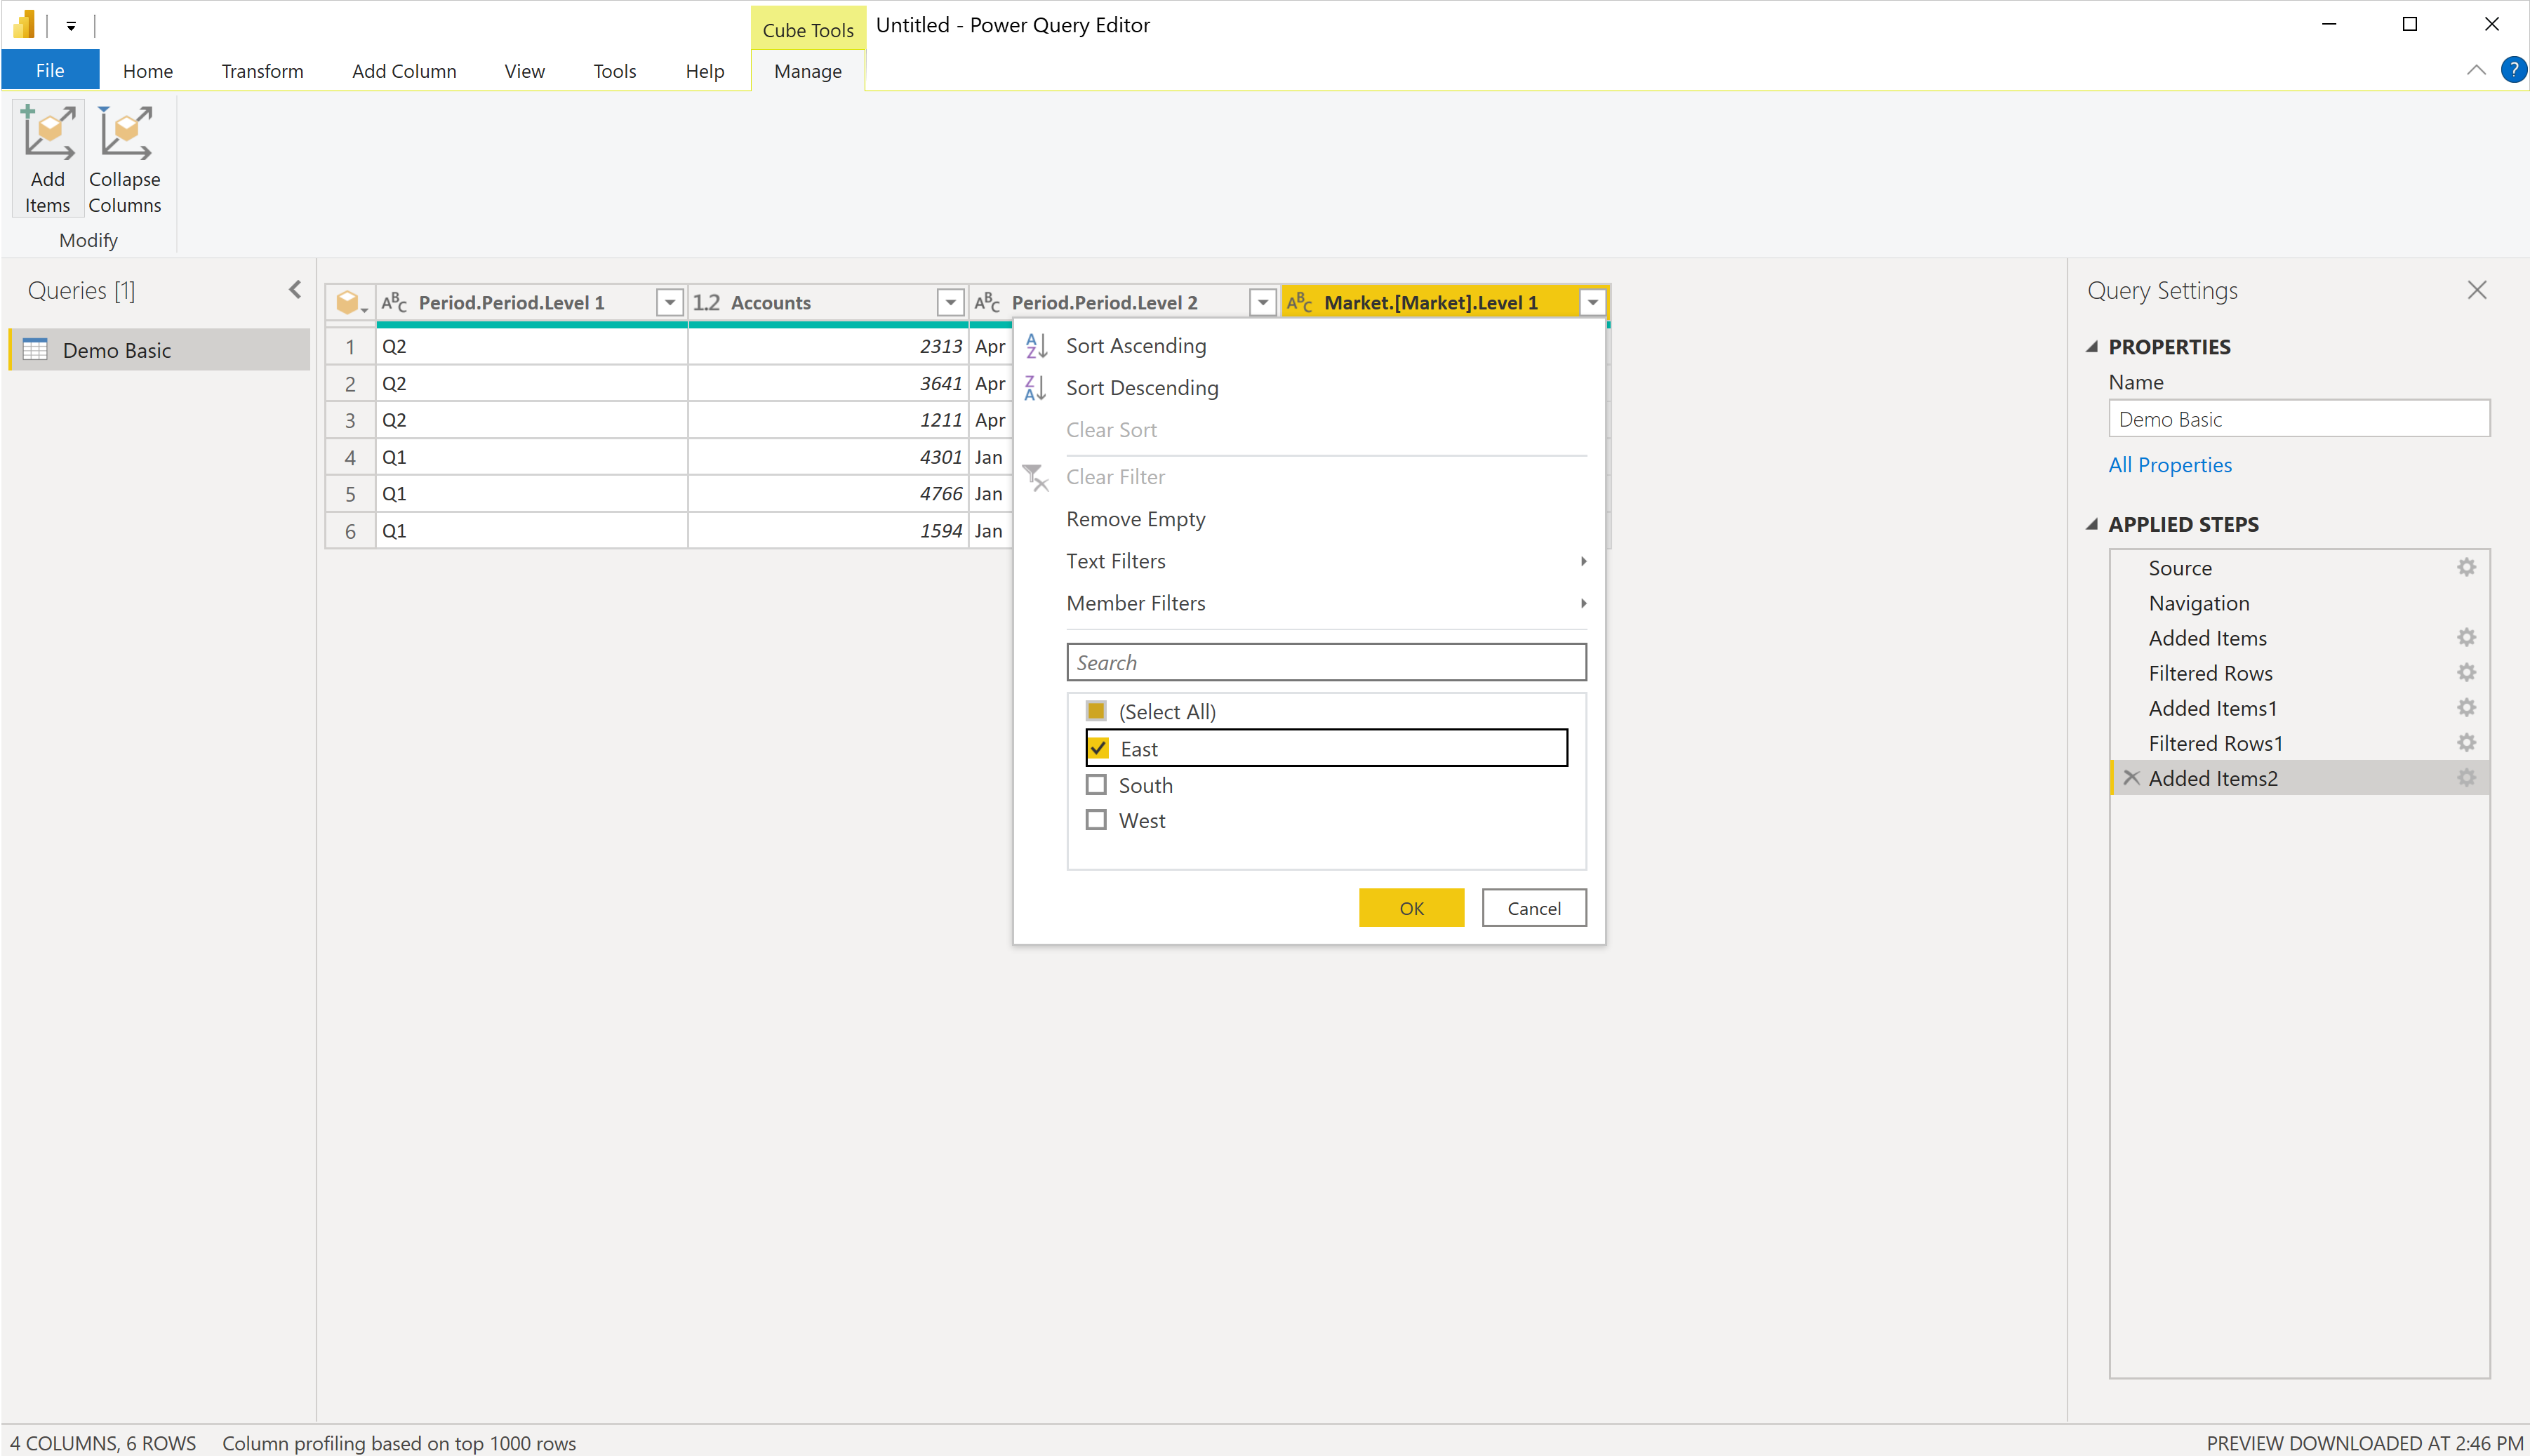Screen dimensions: 2530x1456
Task: Open Accounts column filter dropdown
Action: pyautogui.click(x=950, y=303)
